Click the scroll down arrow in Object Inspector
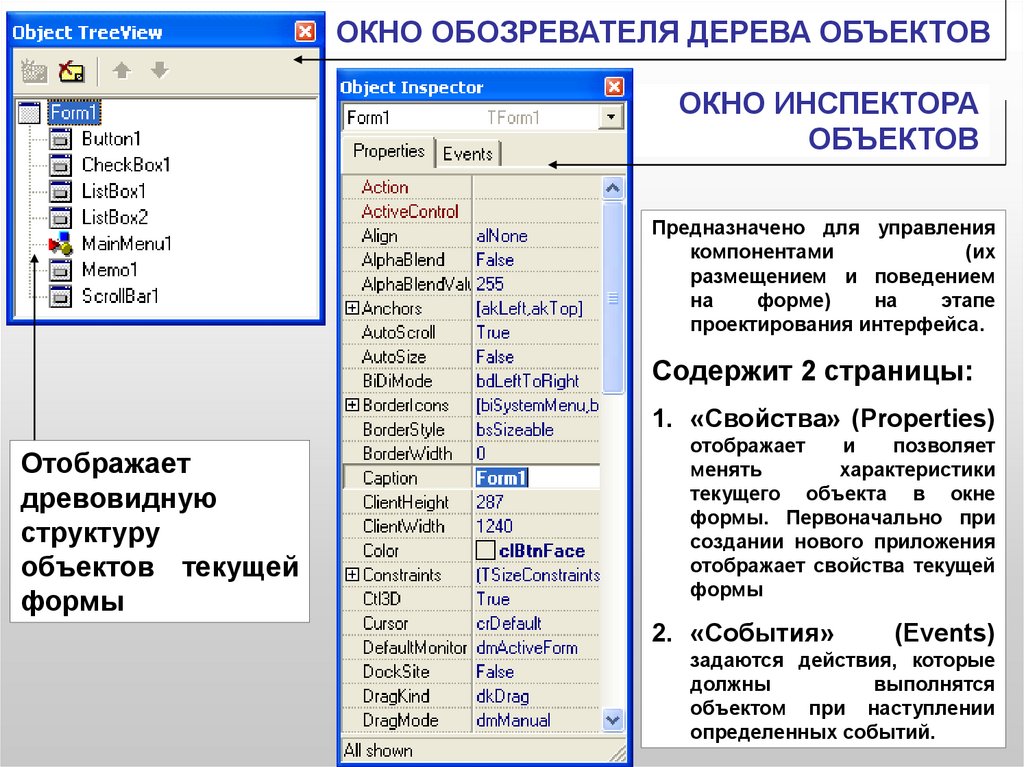Screen dimensions: 1024x767 pyautogui.click(x=613, y=719)
